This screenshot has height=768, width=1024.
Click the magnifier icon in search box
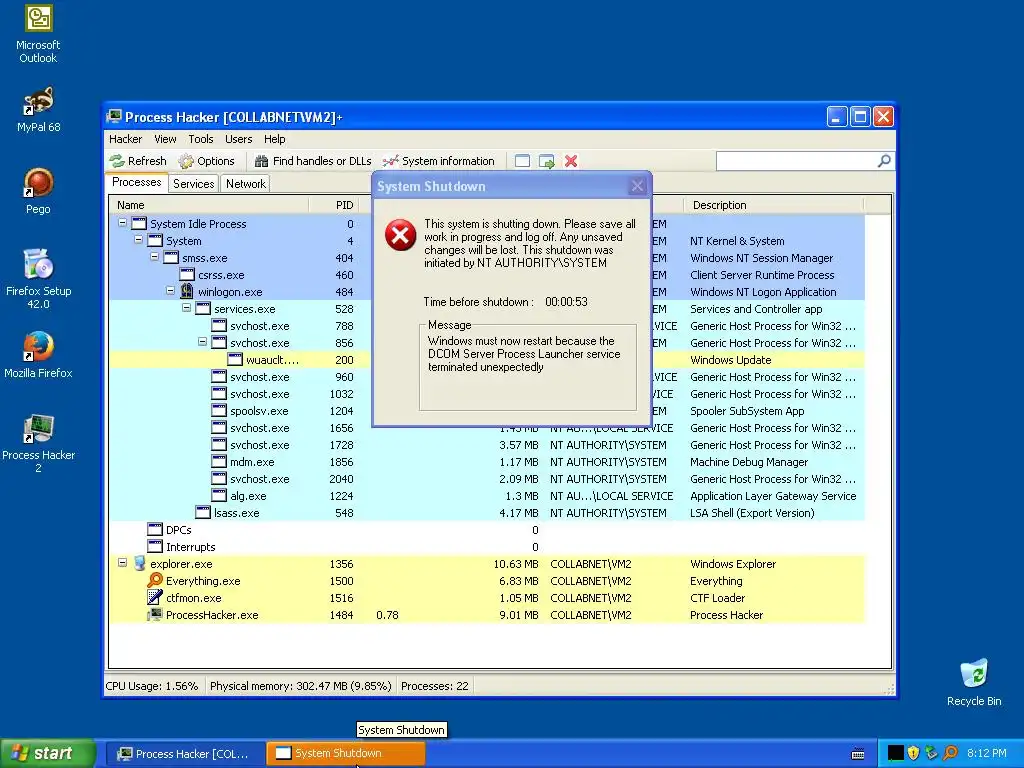[x=884, y=161]
